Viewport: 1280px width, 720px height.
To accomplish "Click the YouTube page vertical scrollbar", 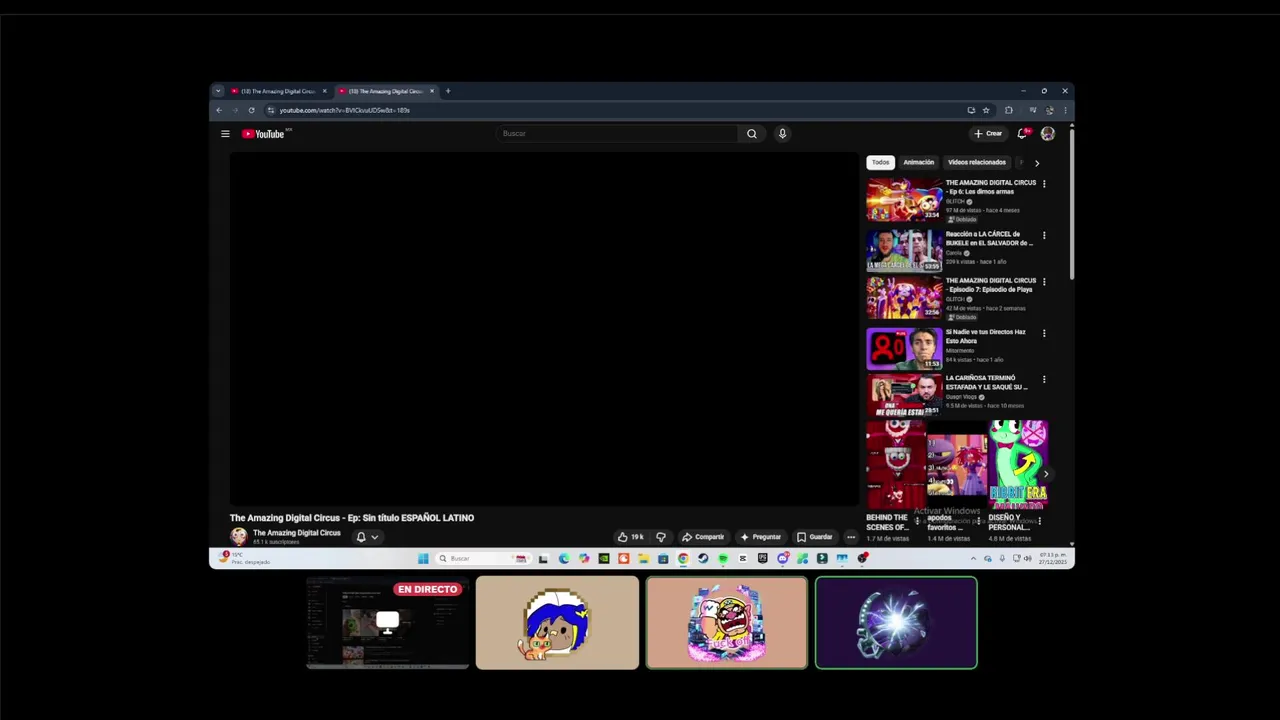I will point(1072,203).
